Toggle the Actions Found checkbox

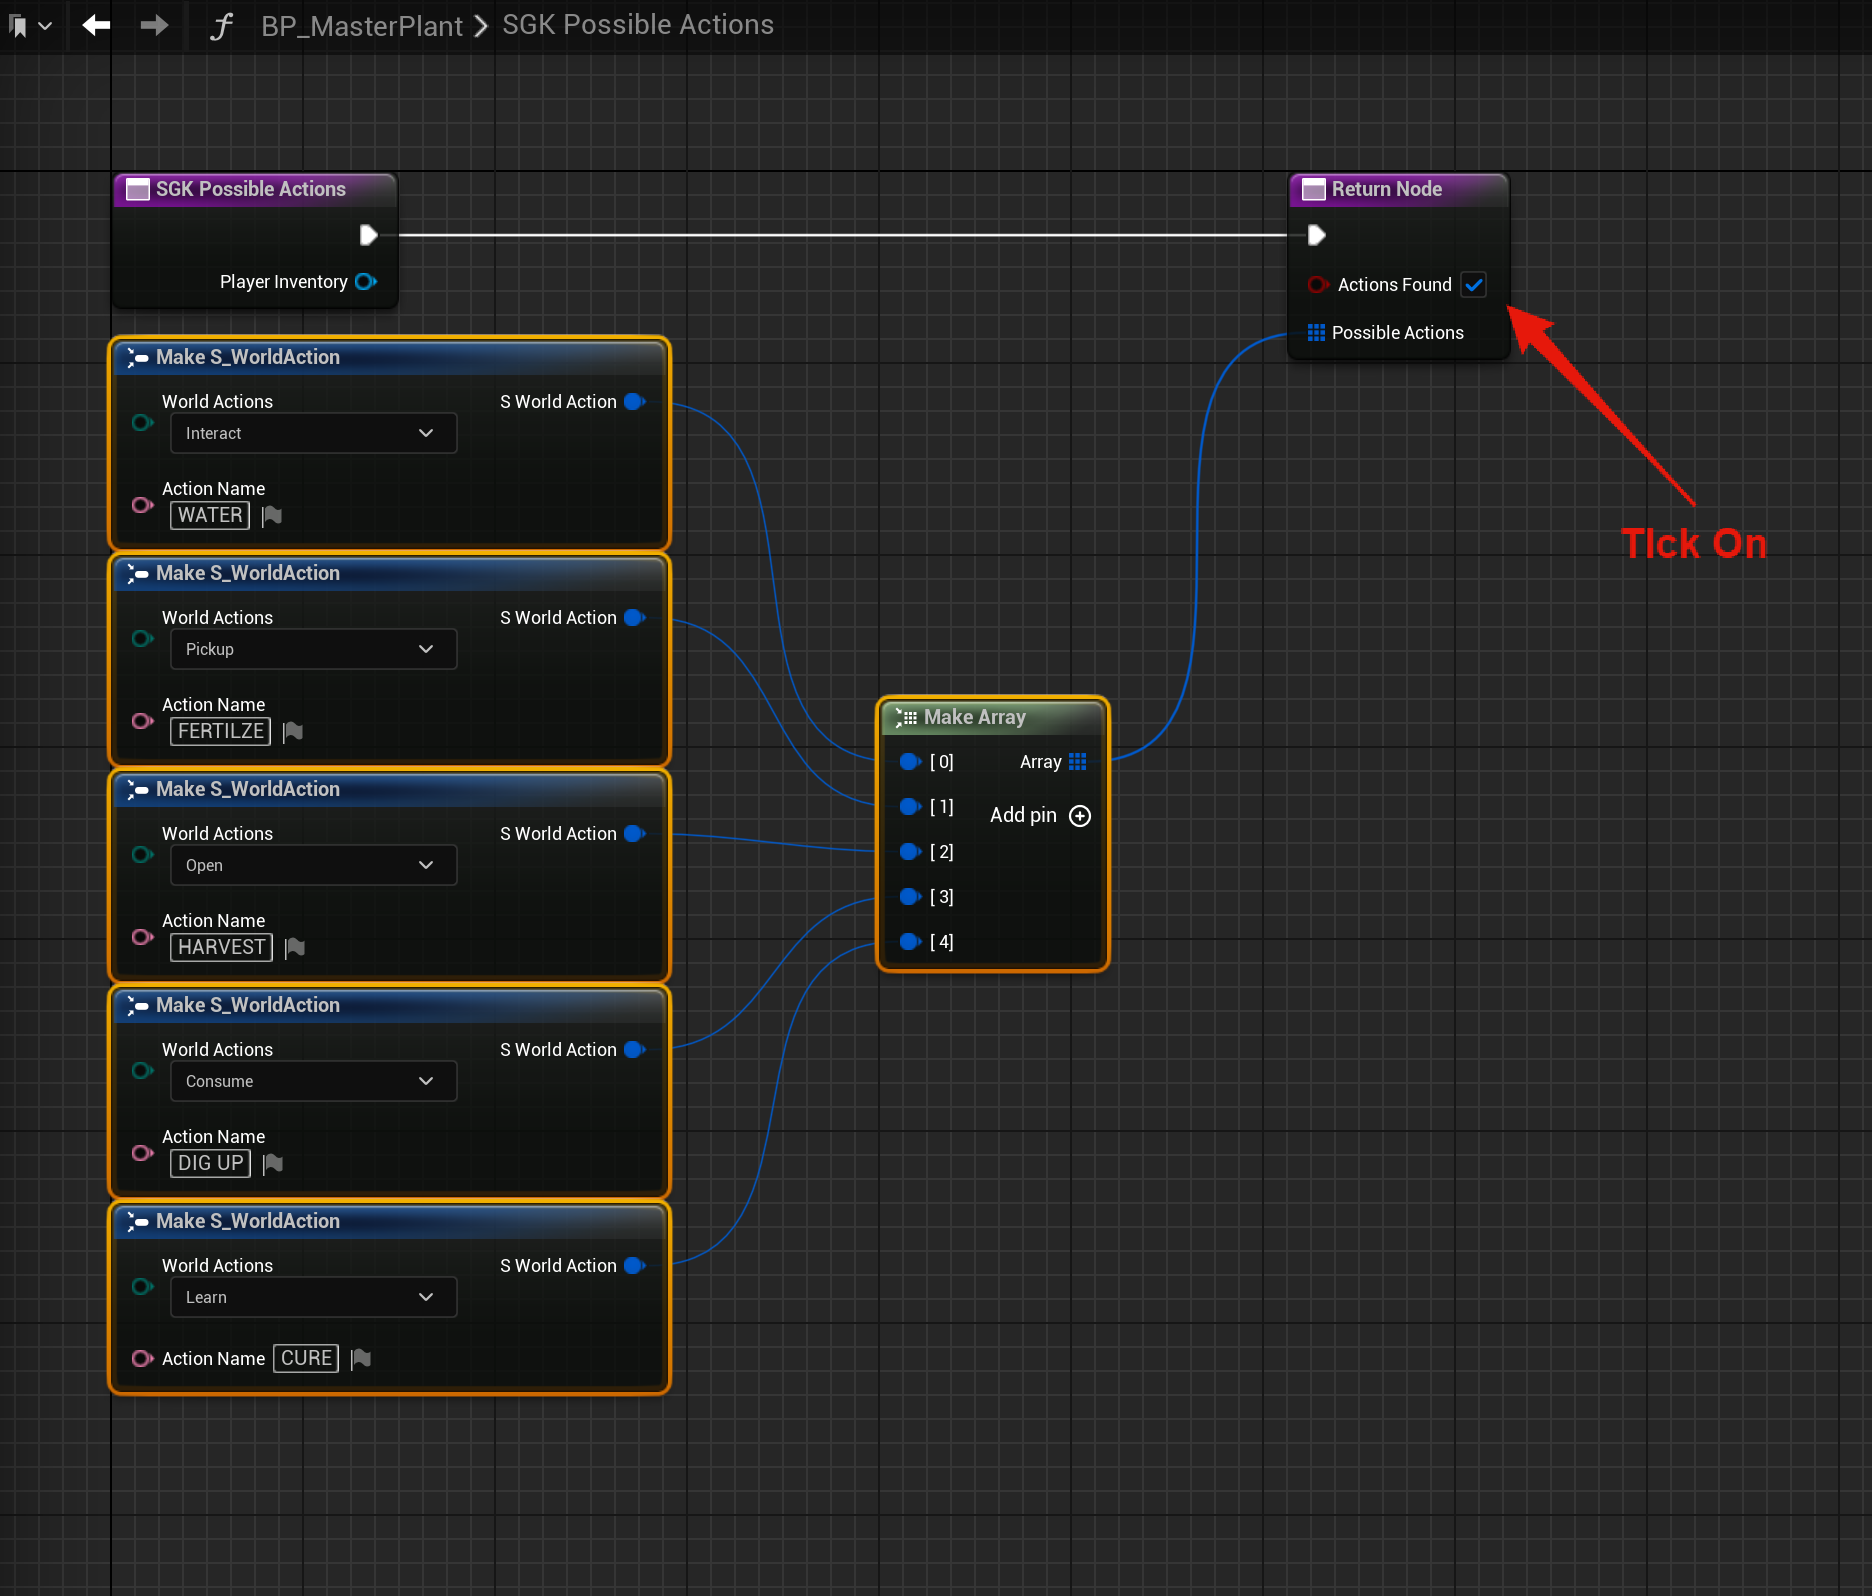point(1473,285)
